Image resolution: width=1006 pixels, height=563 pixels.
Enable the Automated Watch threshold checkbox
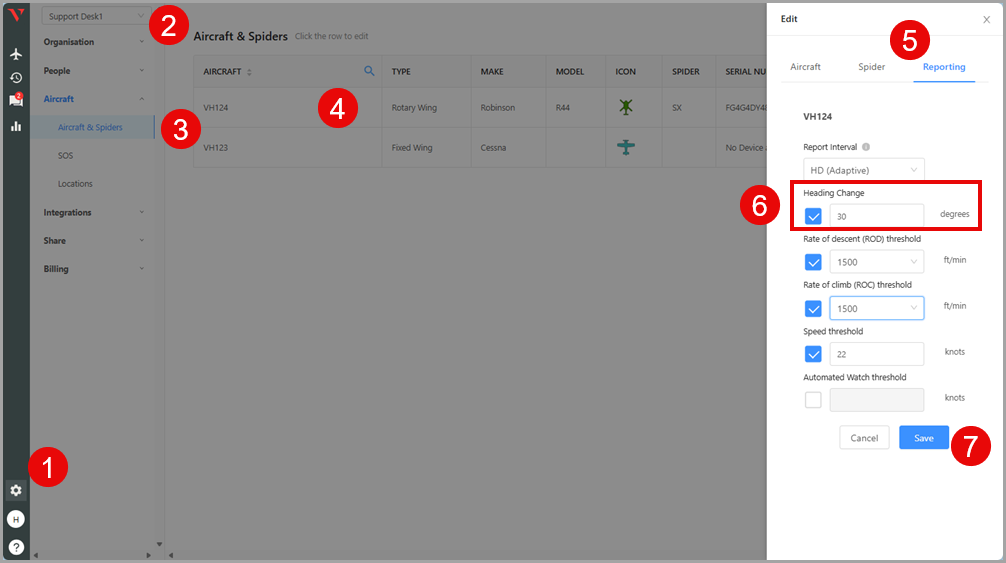[x=813, y=400]
